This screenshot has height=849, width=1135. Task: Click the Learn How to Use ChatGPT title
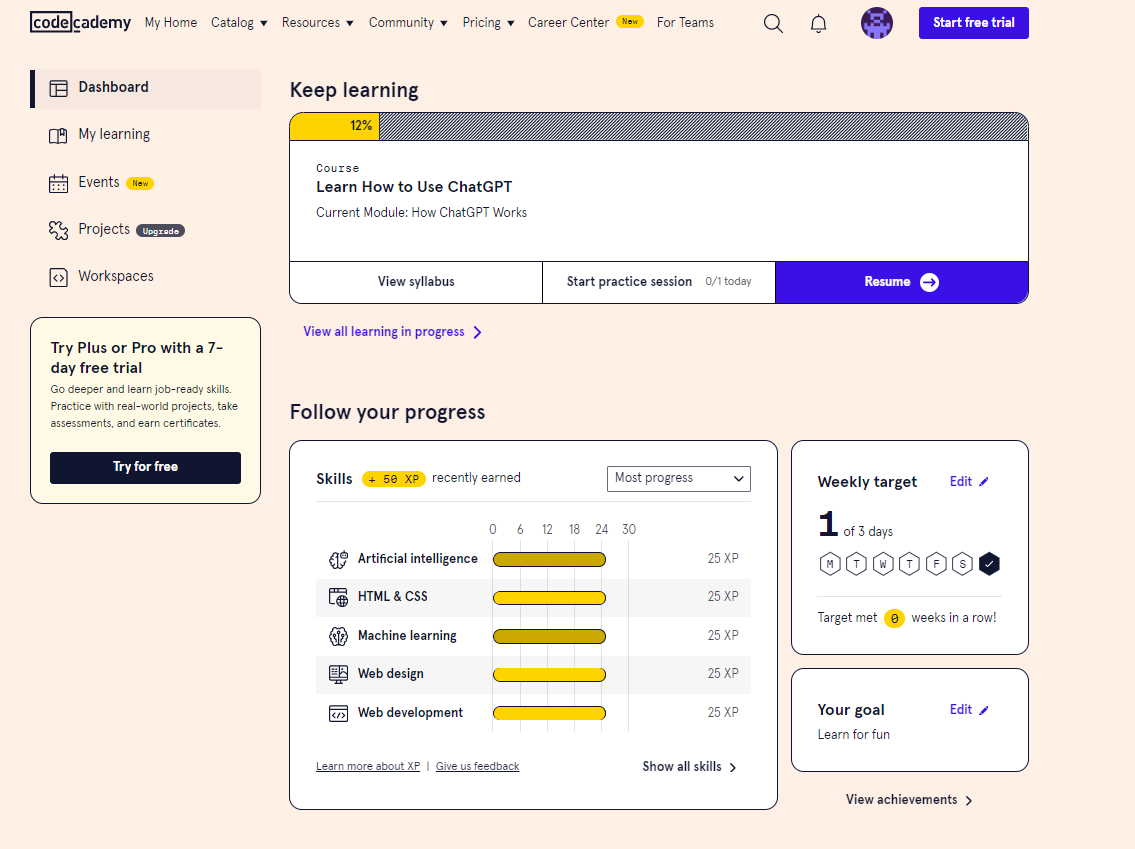414,187
